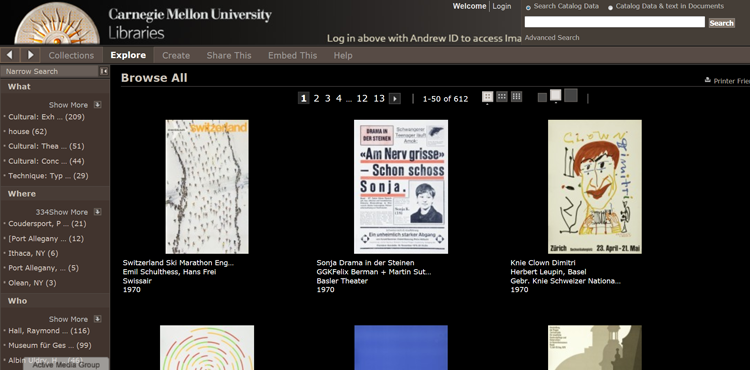
Task: Open the solid blue poster thumbnail
Action: [401, 348]
